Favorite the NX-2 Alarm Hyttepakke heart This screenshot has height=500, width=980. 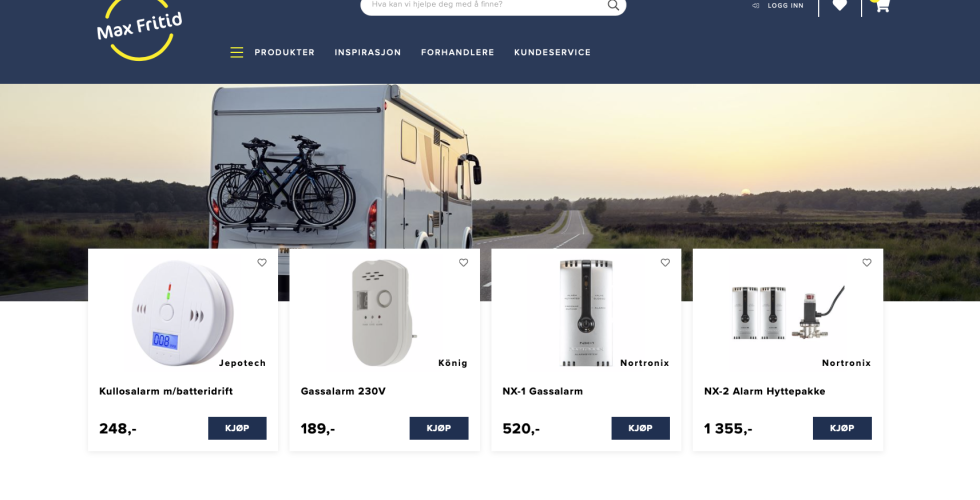[866, 262]
